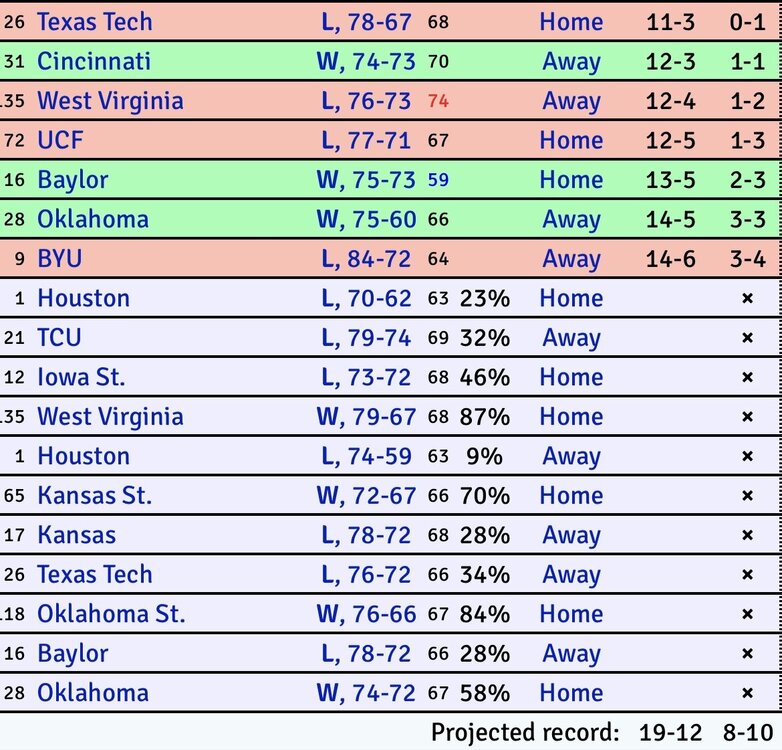Open the W, 75-73 Baylor game
This screenshot has height=750, width=782.
point(366,180)
